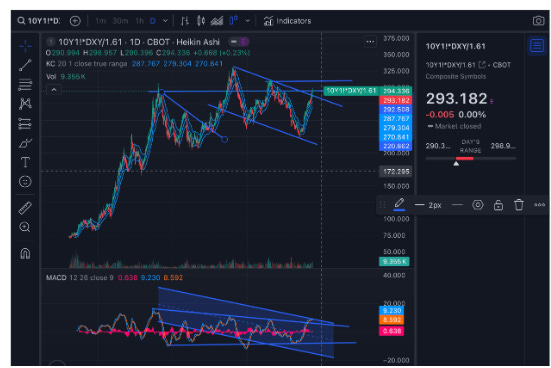Select the trend line tool

[x=25, y=65]
